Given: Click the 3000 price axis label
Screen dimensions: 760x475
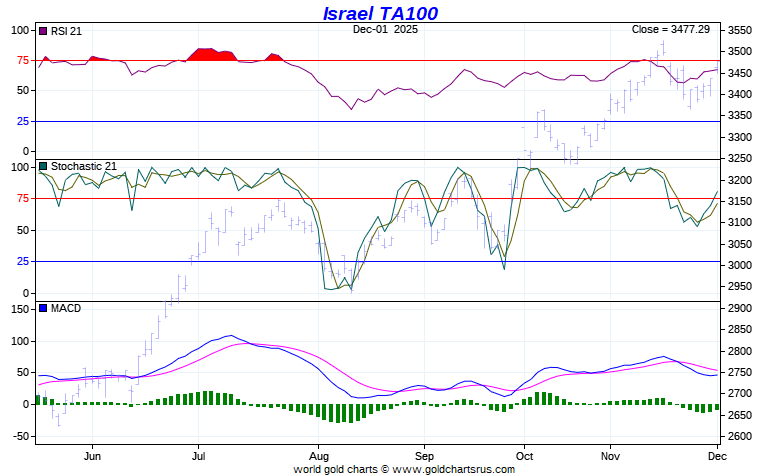Looking at the screenshot, I should 740,265.
